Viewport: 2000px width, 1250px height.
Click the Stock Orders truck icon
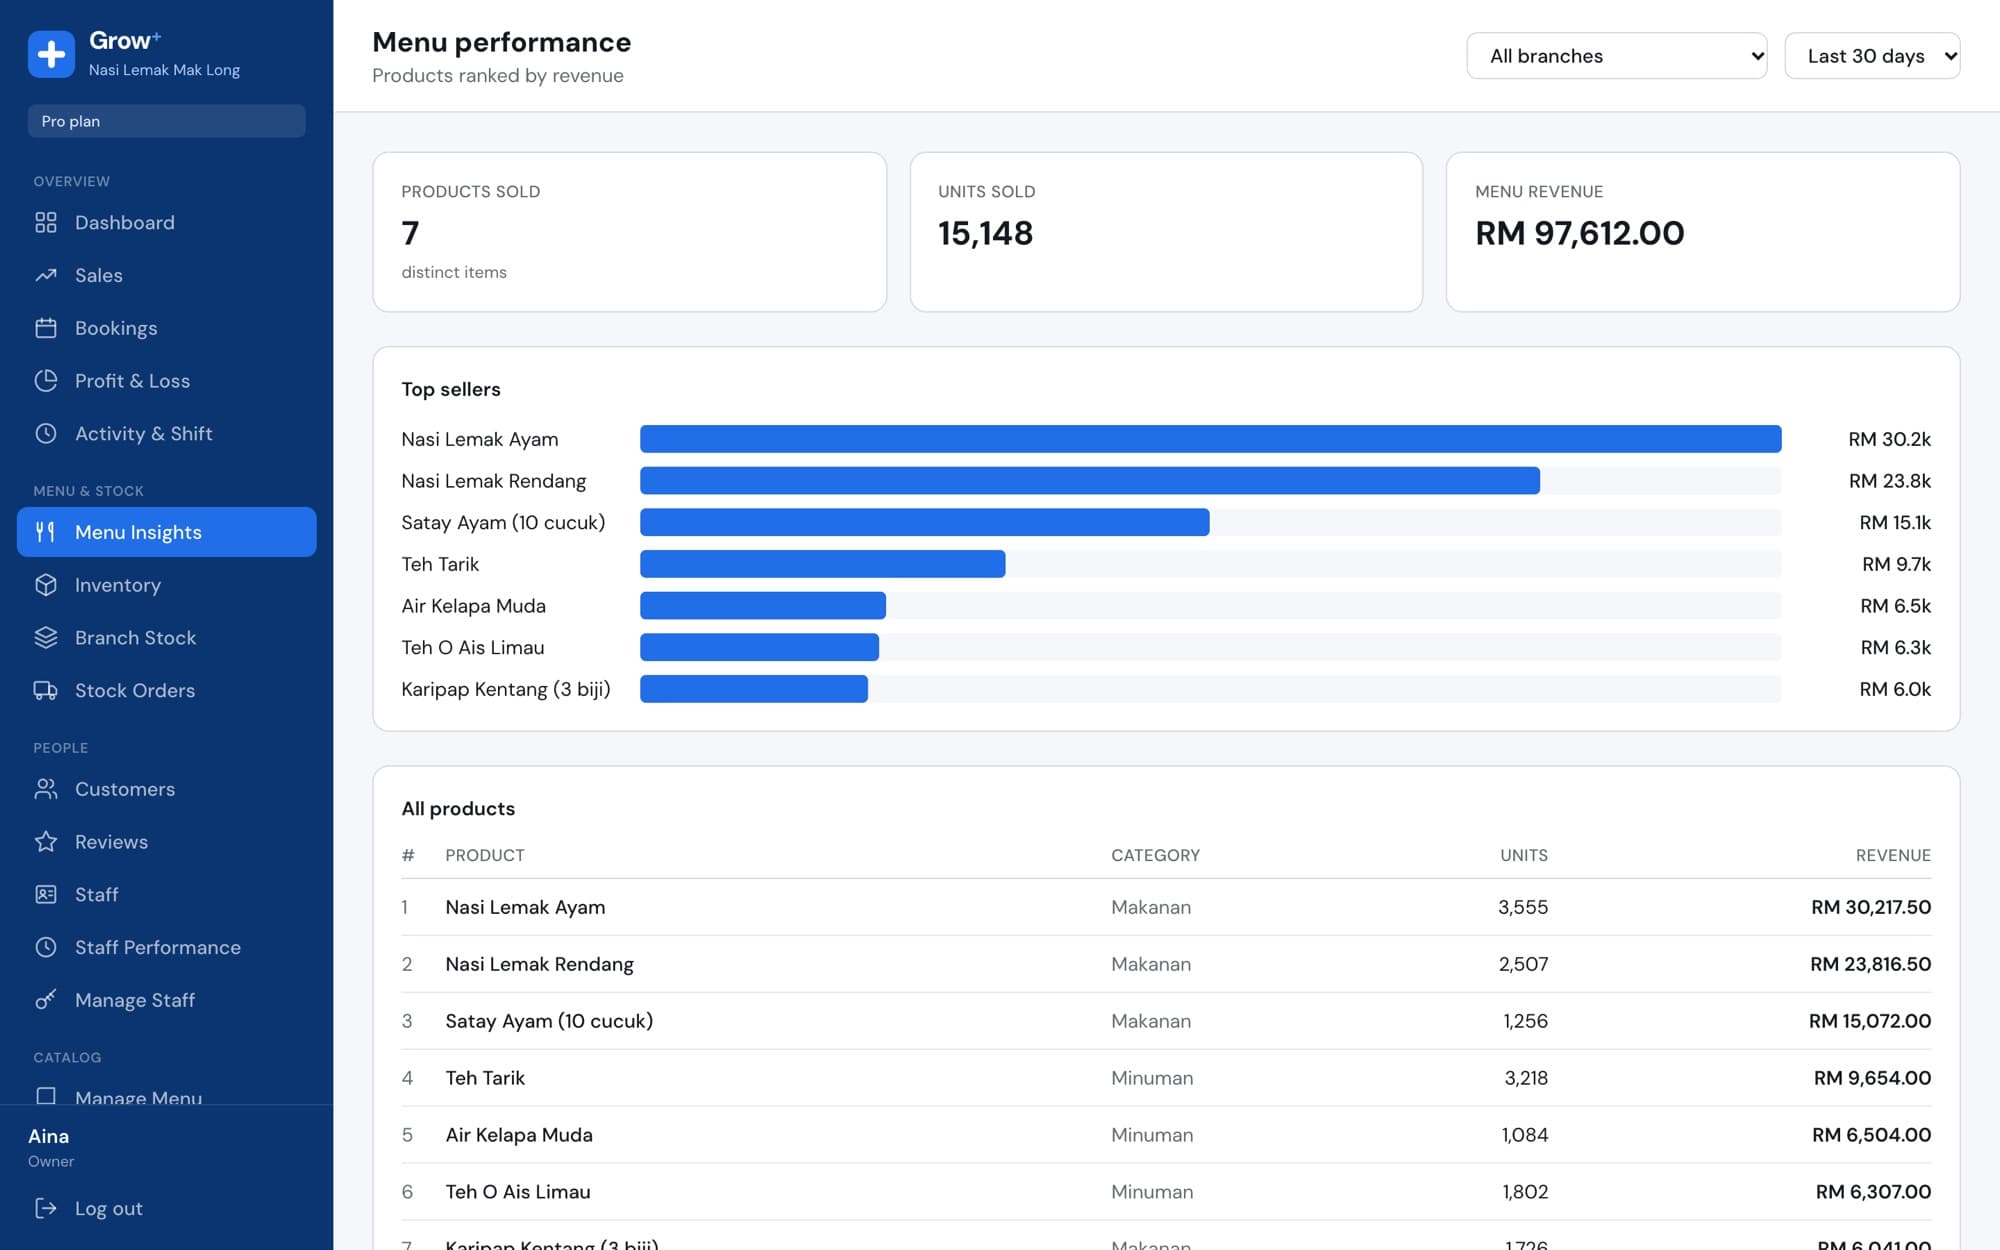[46, 690]
